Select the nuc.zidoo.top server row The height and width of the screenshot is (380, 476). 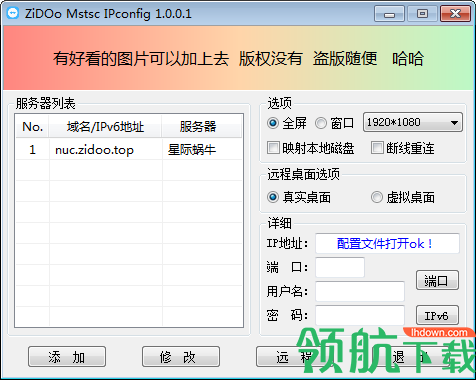tap(129, 150)
